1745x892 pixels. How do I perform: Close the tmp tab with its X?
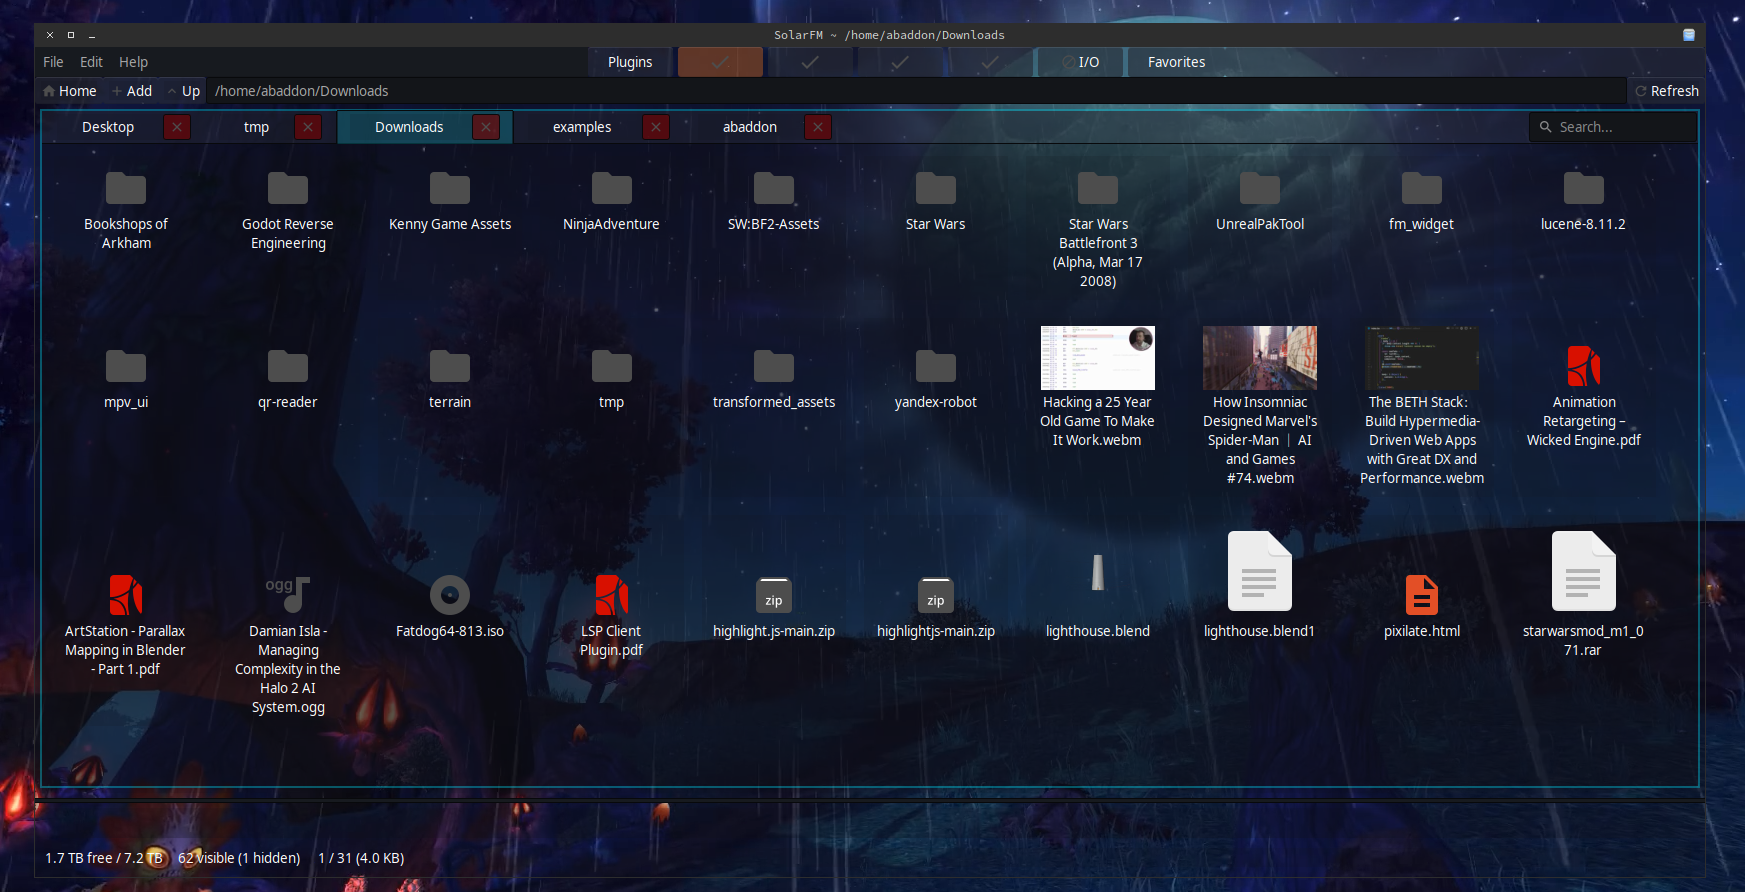point(308,127)
